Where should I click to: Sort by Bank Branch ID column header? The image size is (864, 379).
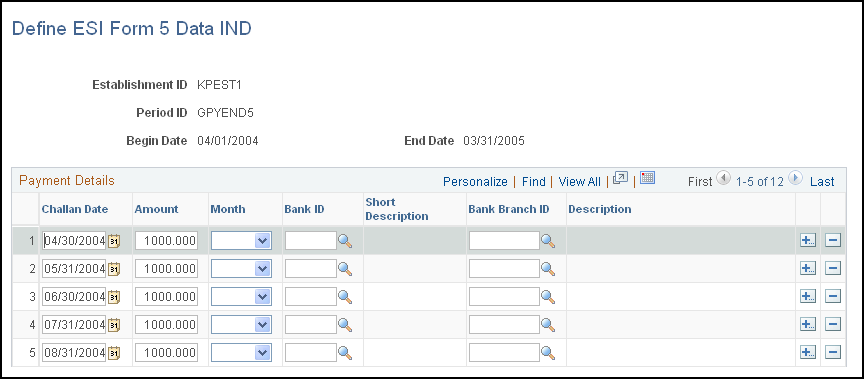[x=509, y=209]
